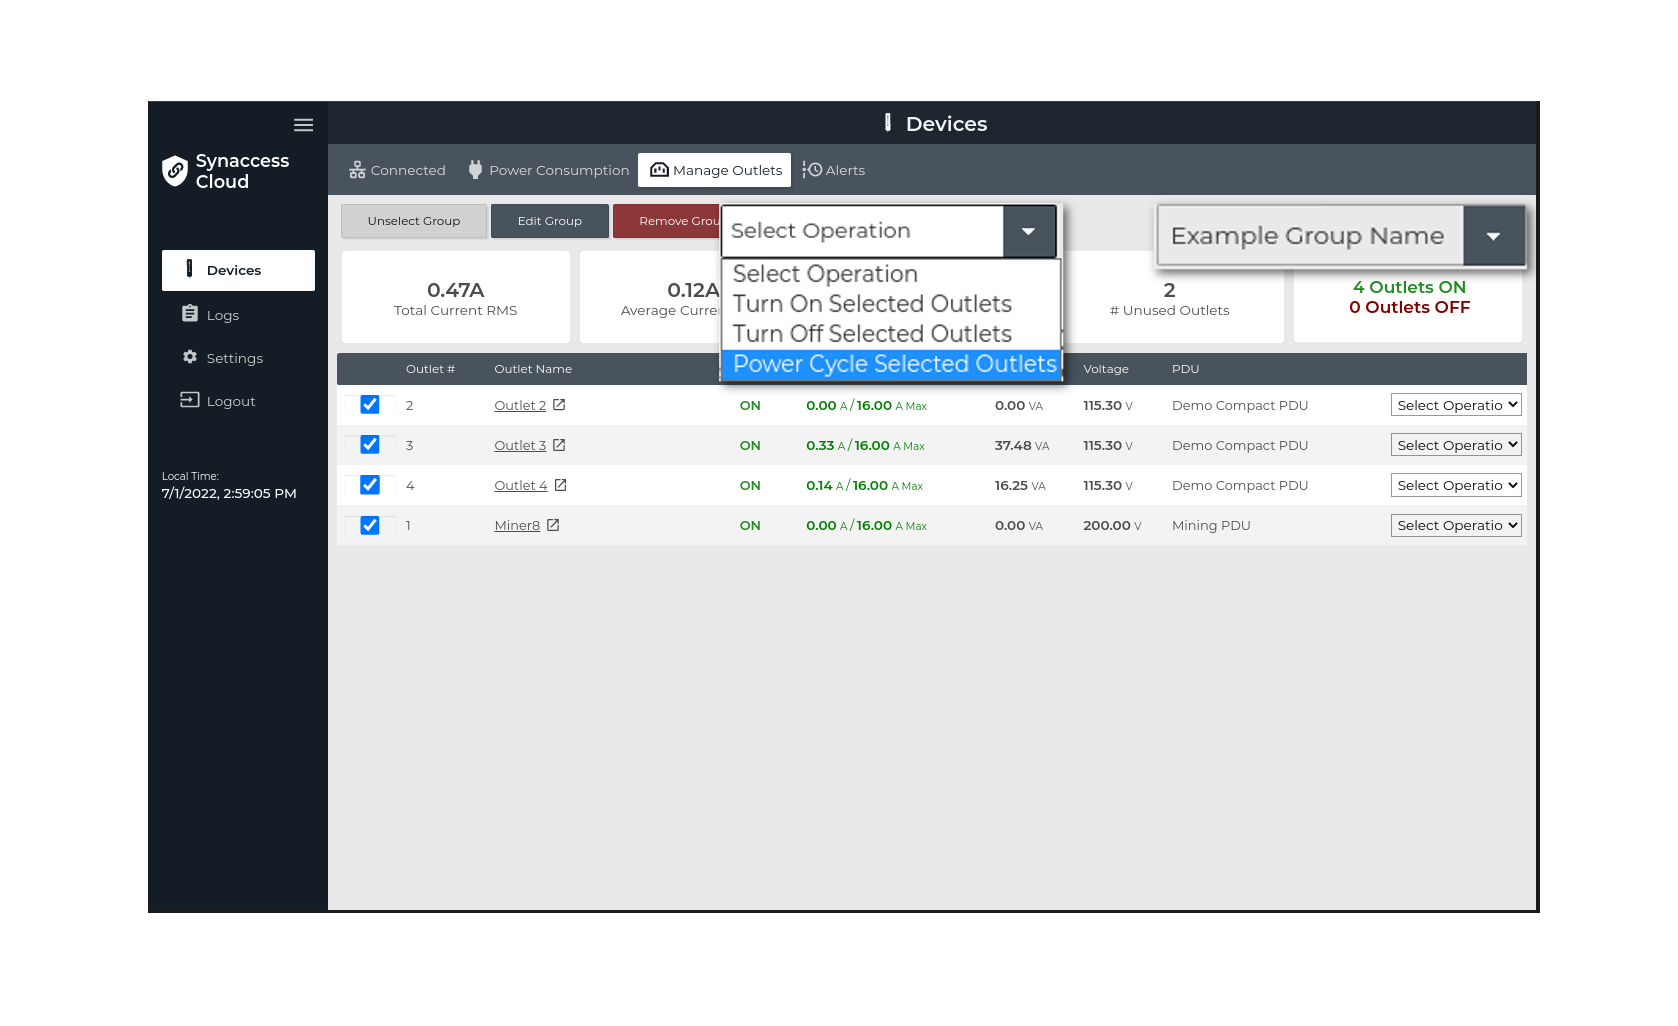Image resolution: width=1678 pixels, height=1026 pixels.
Task: Open external link icon next to Outlet 2
Action: [x=559, y=405]
